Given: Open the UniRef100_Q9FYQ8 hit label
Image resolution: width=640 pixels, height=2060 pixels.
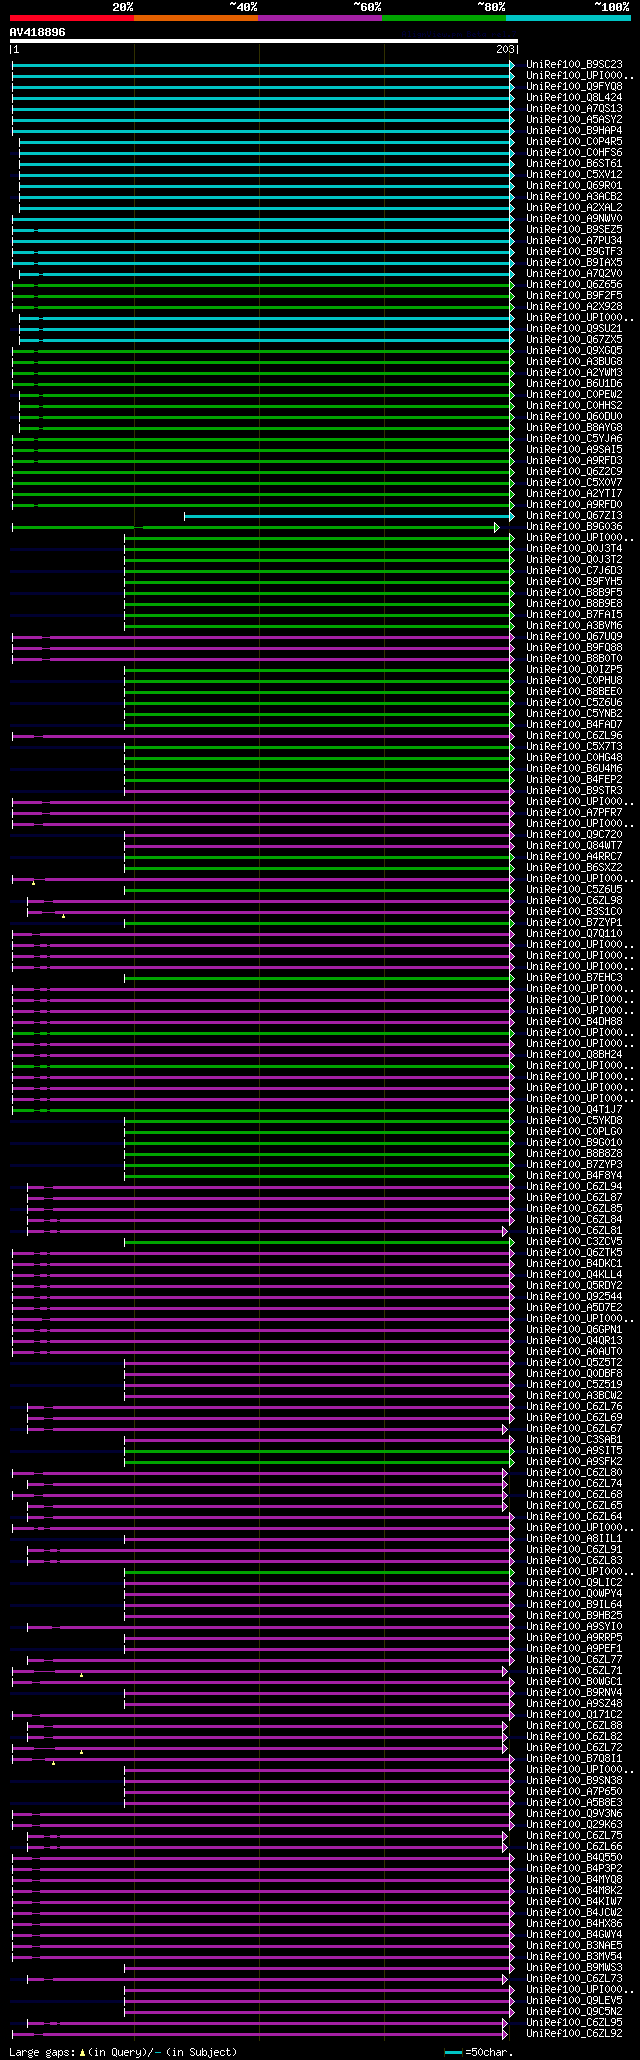Looking at the screenshot, I should [574, 87].
